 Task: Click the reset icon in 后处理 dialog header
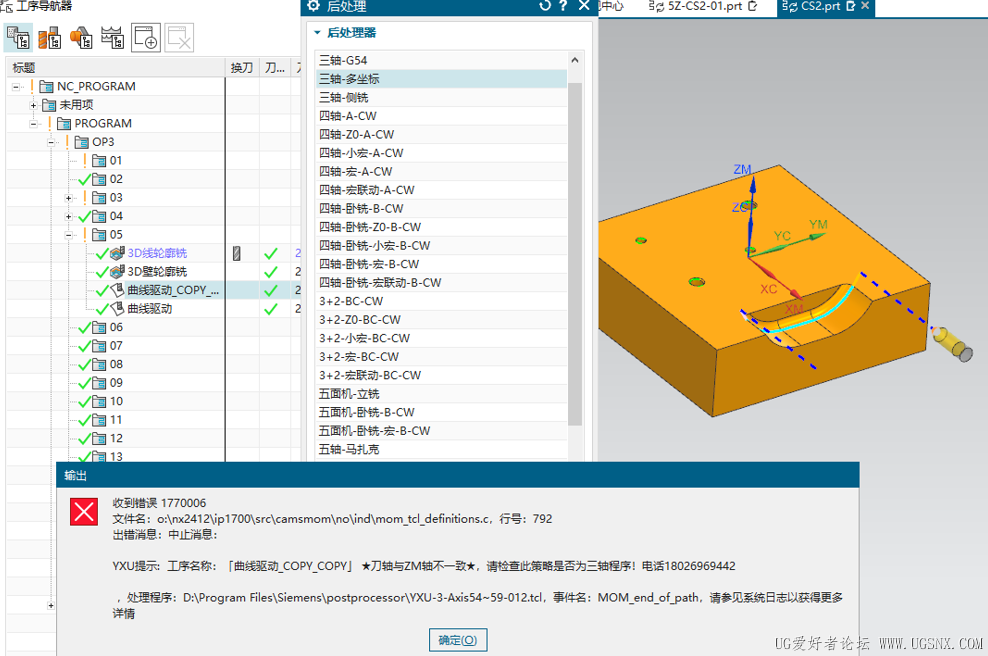click(x=545, y=7)
